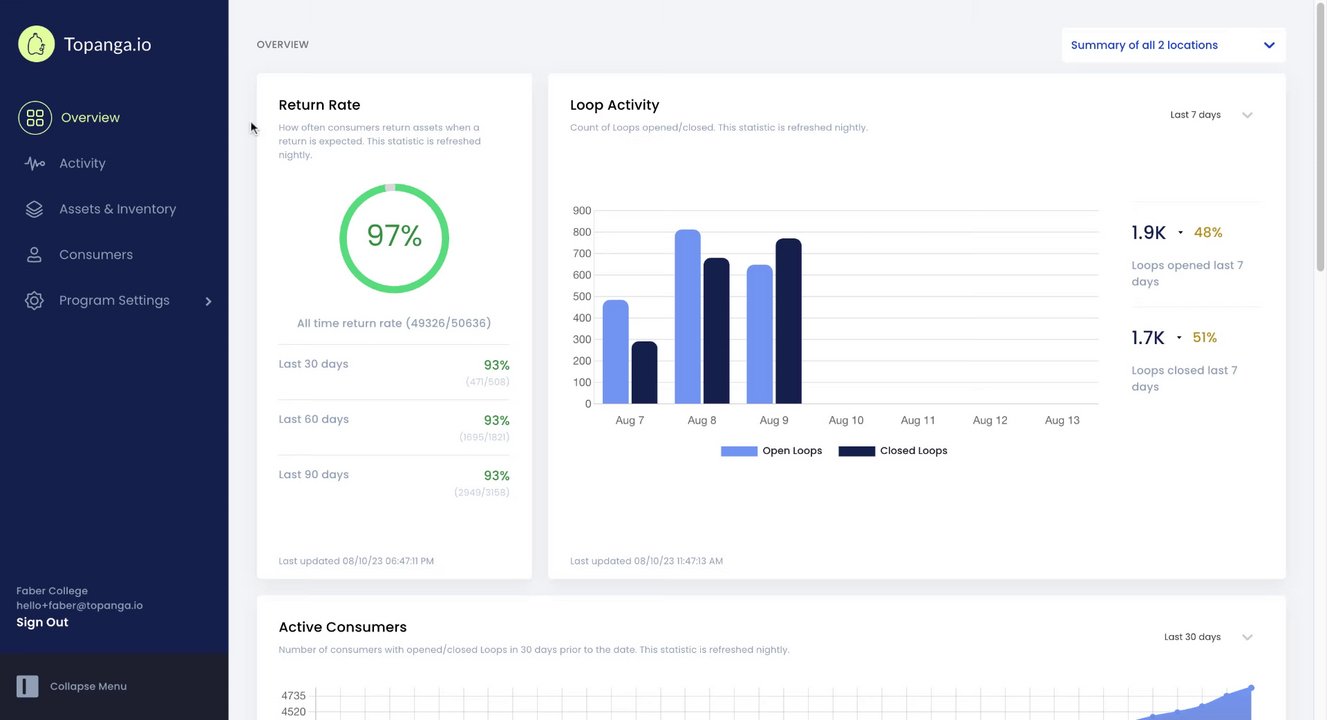Image resolution: width=1327 pixels, height=720 pixels.
Task: Open Active Consumers Last 30 days dropdown
Action: pos(1208,637)
